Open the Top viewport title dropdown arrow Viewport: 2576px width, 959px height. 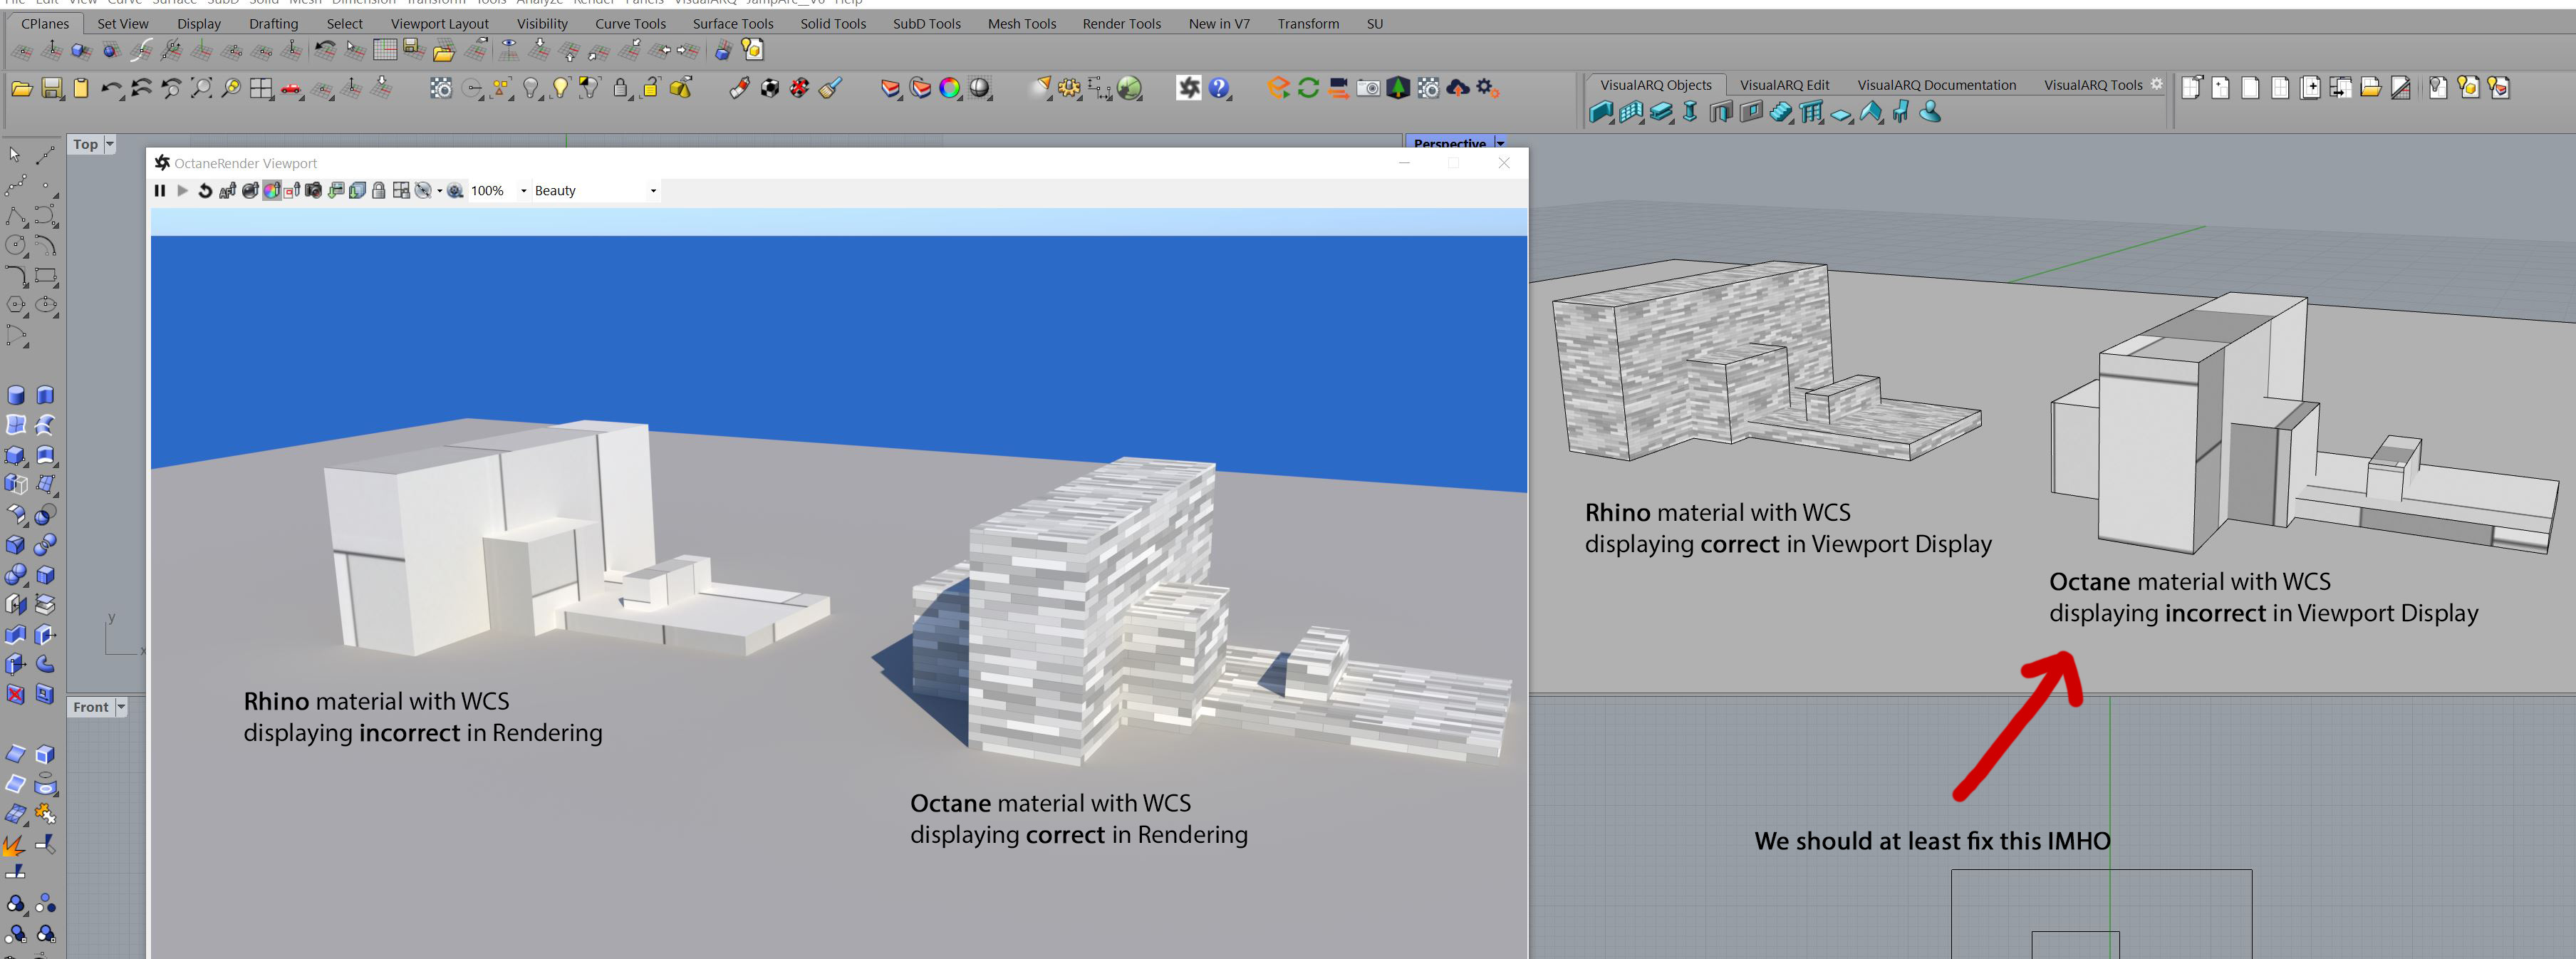(x=110, y=144)
